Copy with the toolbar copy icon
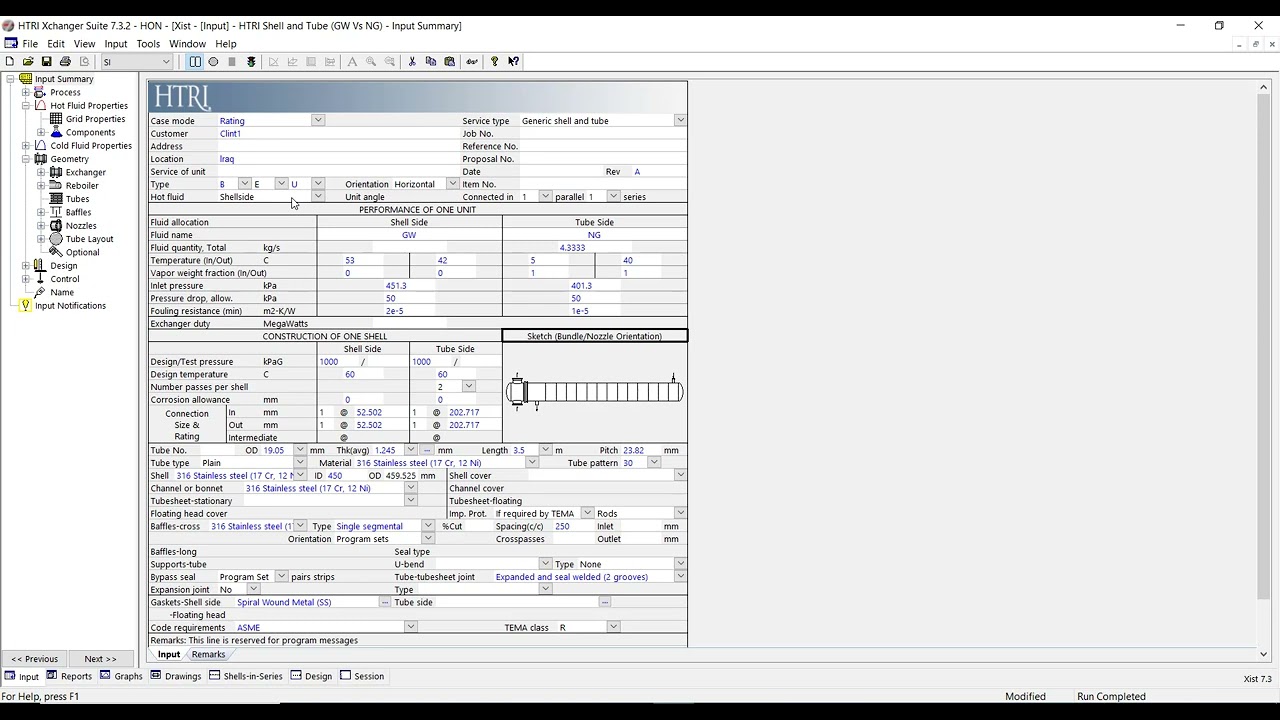The width and height of the screenshot is (1280, 720). click(431, 62)
